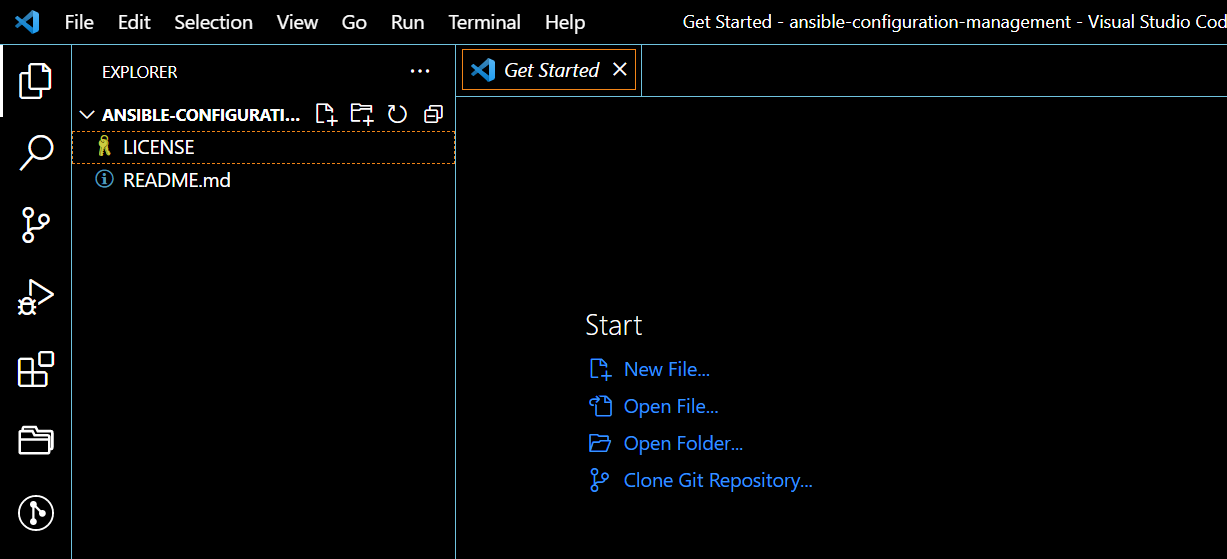Viewport: 1227px width, 559px height.
Task: Open the Run menu
Action: (x=408, y=22)
